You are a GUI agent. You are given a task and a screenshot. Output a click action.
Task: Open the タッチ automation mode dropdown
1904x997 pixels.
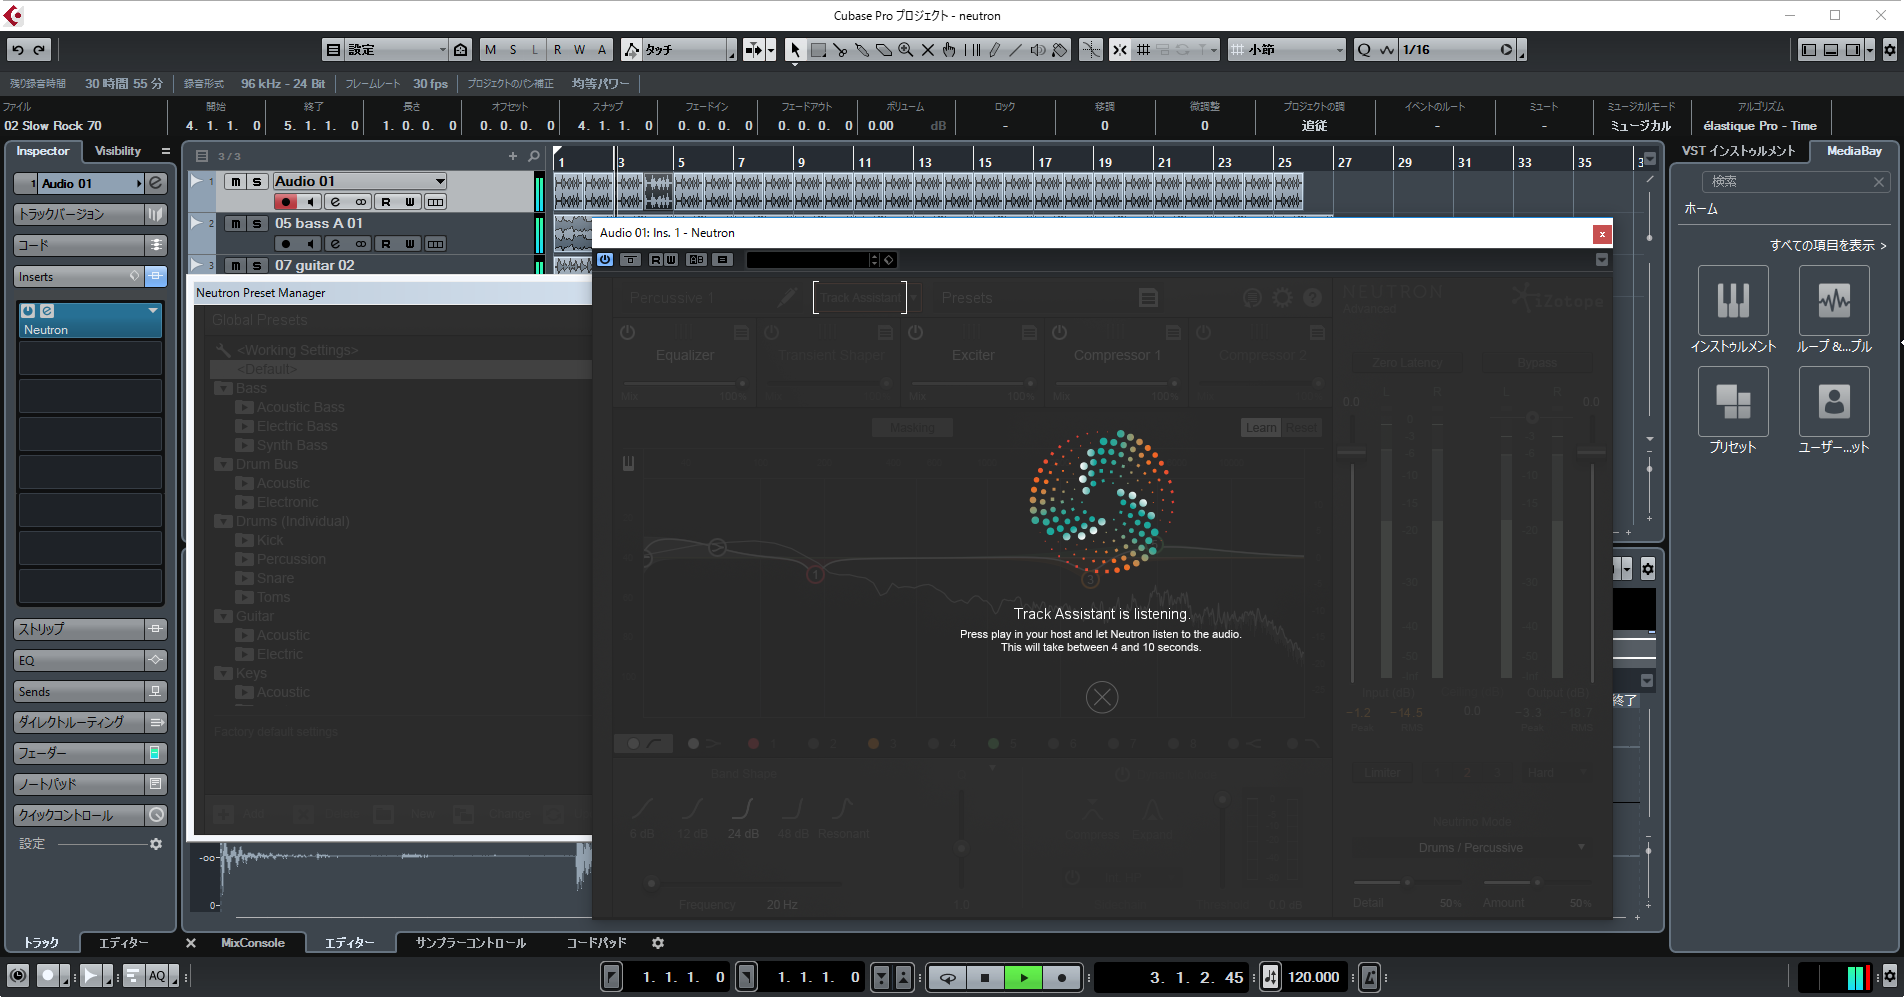click(x=689, y=50)
